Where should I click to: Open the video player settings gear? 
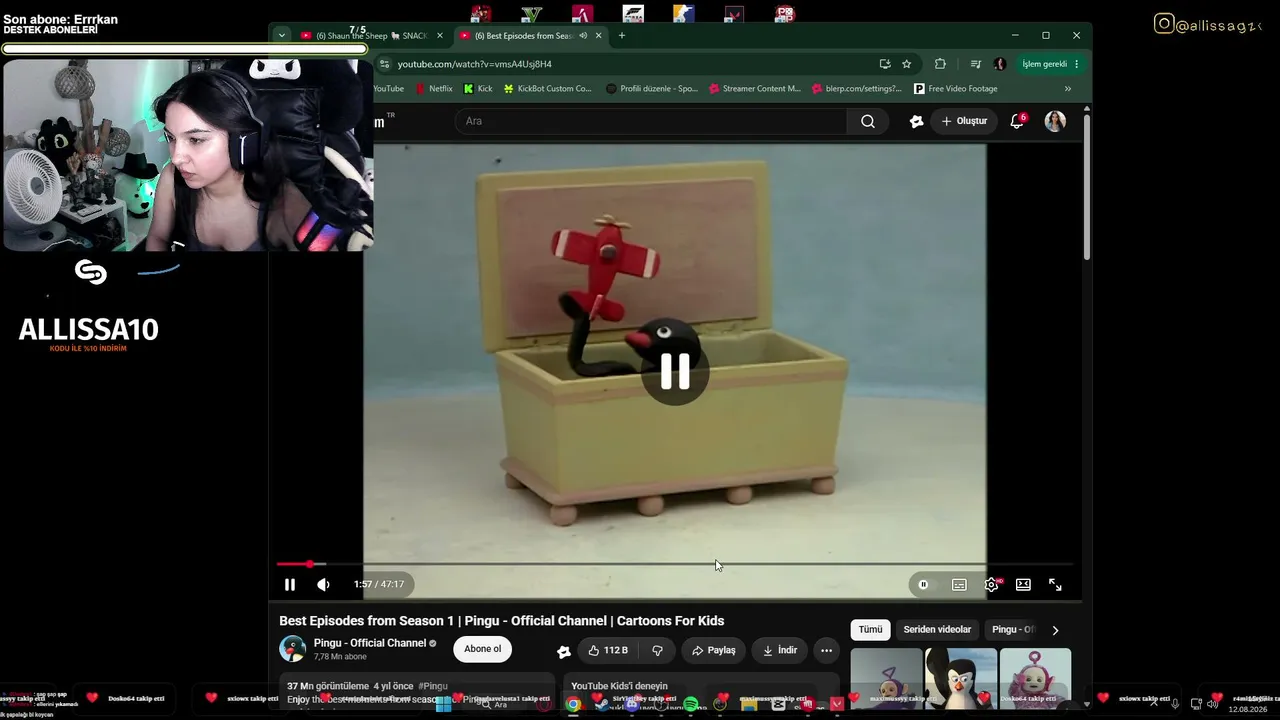[x=991, y=585]
